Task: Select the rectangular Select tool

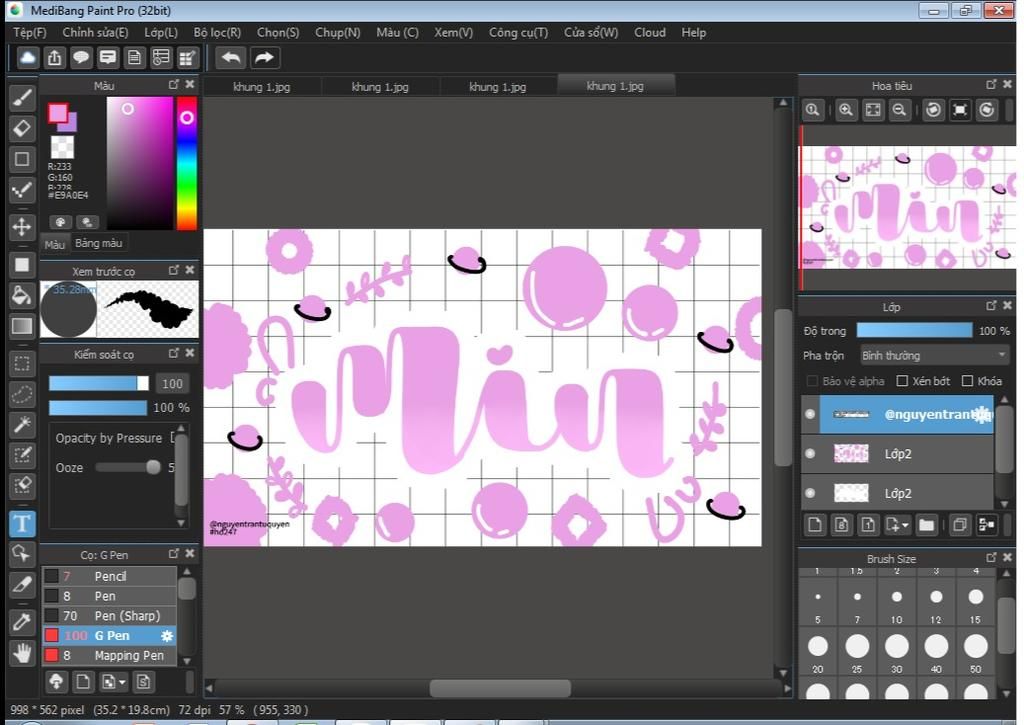Action: [x=22, y=363]
